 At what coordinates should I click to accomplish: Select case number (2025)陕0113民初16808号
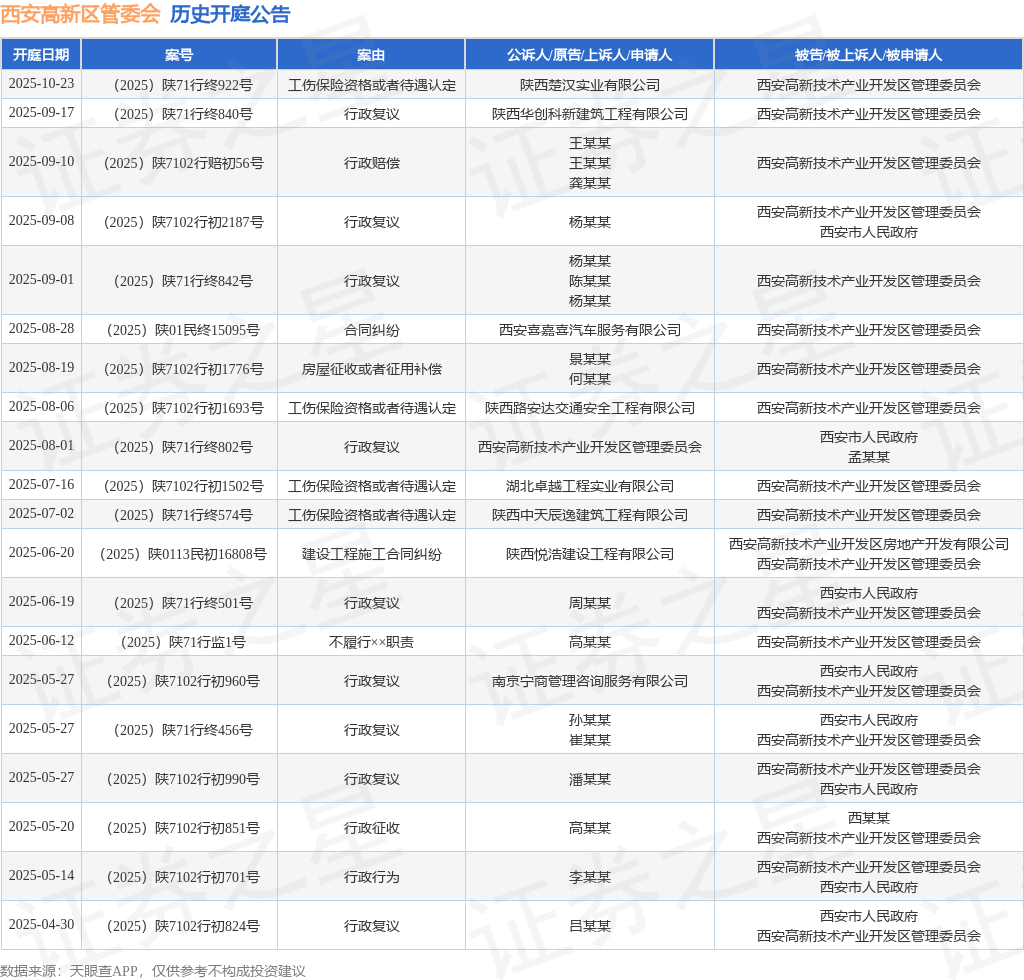click(x=180, y=554)
